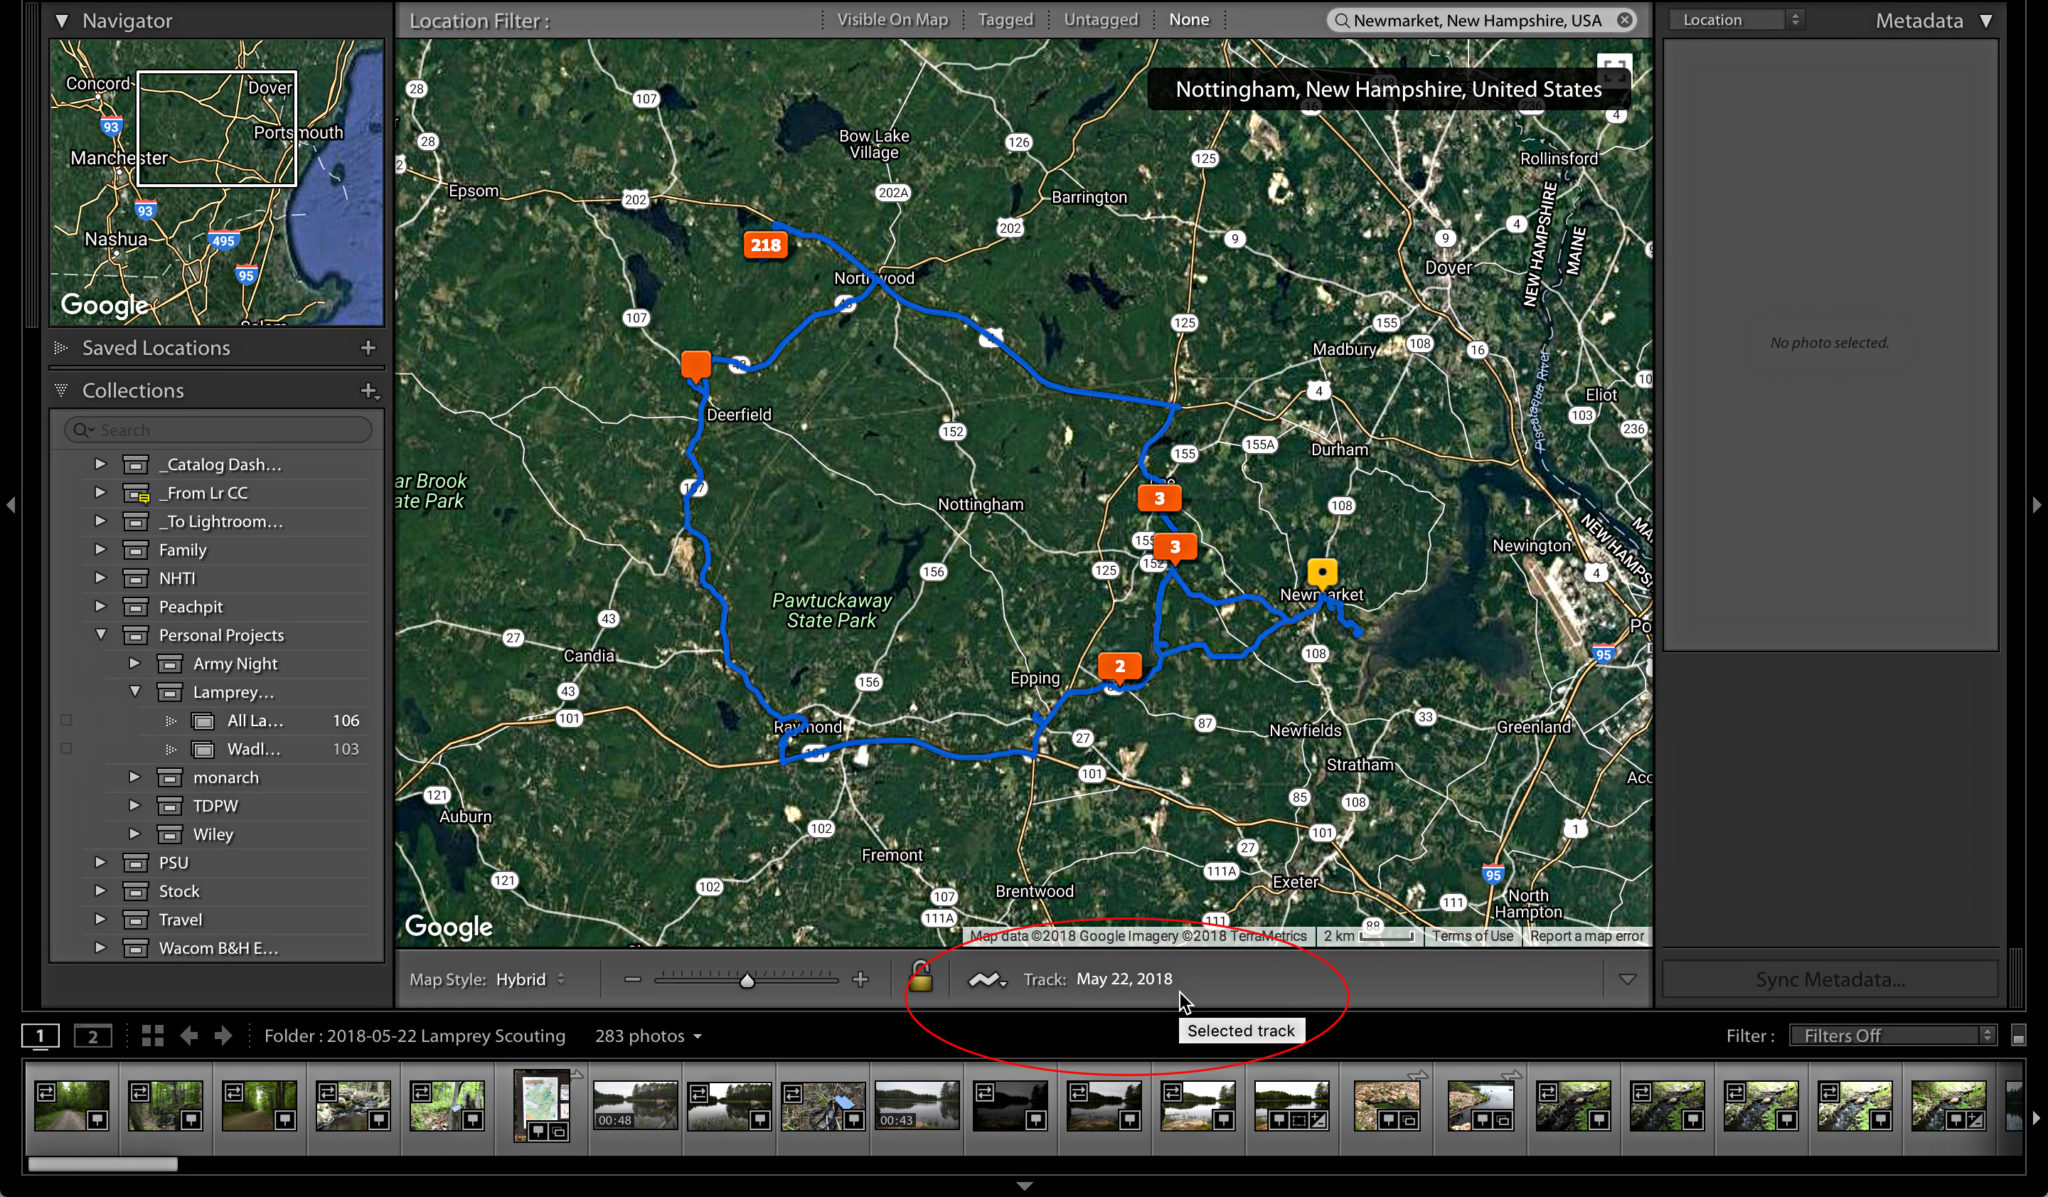Click the grid view icon in the filmstrip toolbar

click(x=152, y=1036)
